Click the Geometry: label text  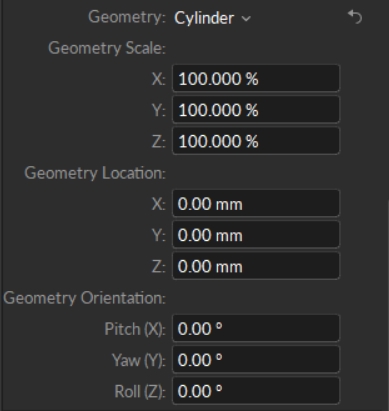click(127, 17)
